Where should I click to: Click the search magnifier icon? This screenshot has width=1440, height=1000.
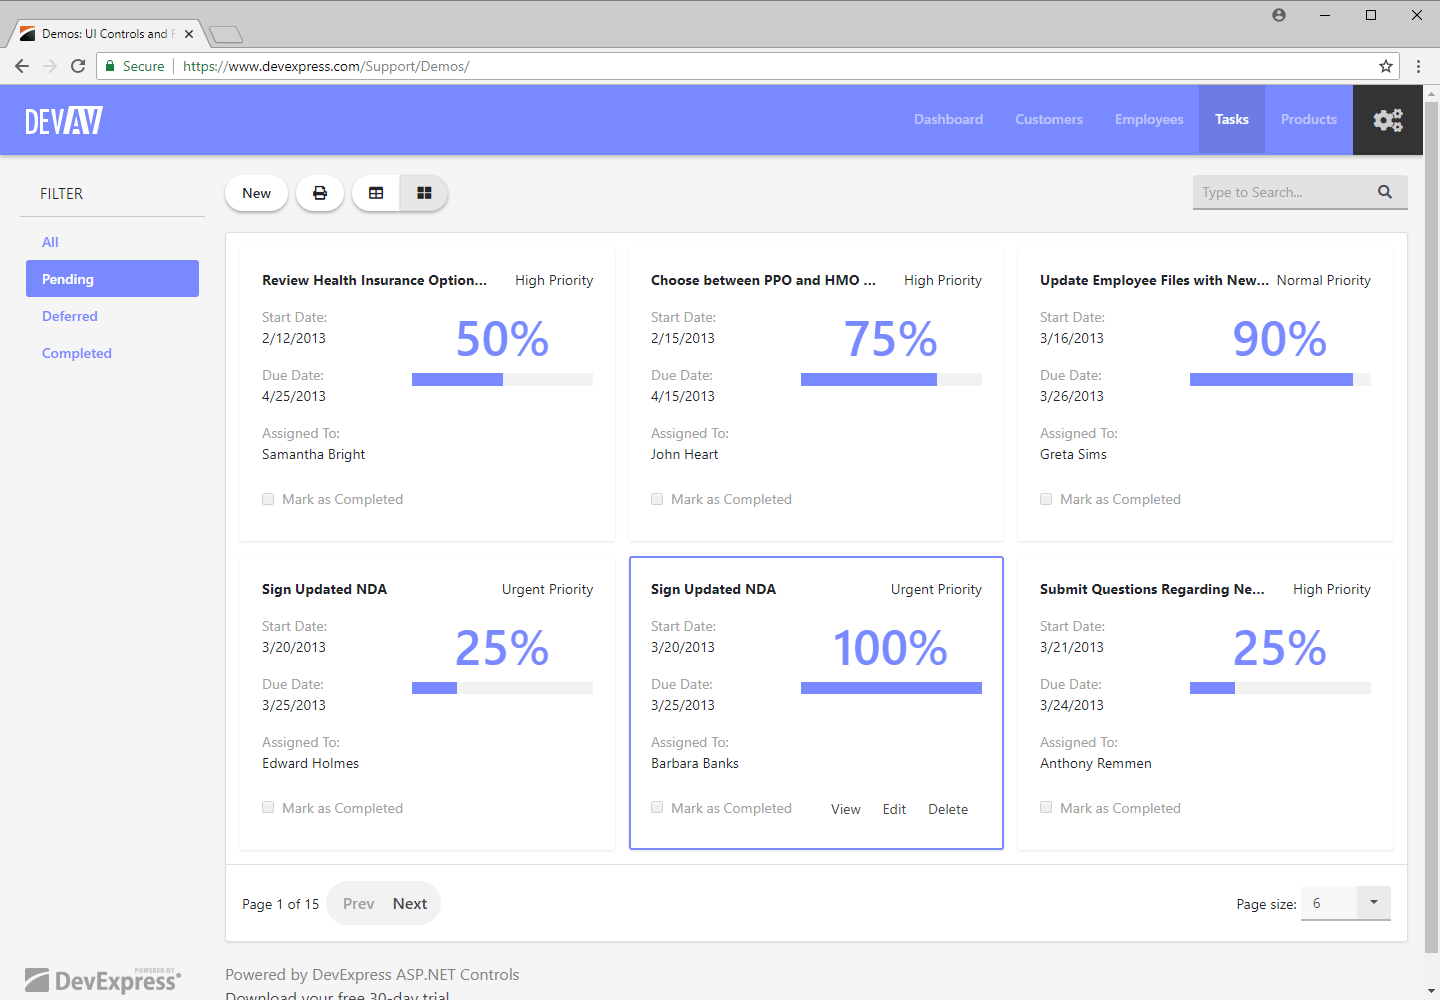point(1385,191)
